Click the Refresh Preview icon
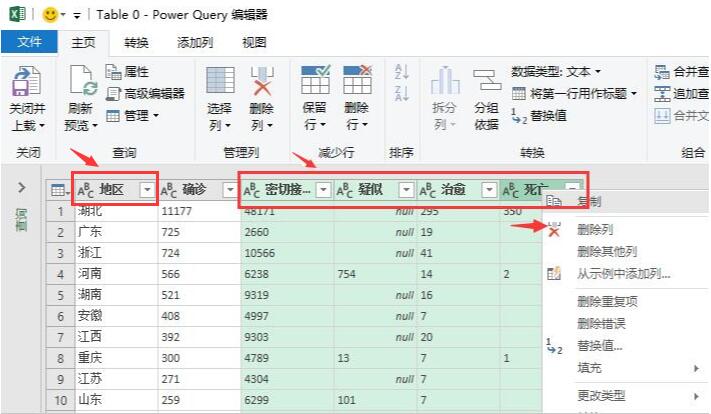Screen dimensions: 711x414 [82, 82]
